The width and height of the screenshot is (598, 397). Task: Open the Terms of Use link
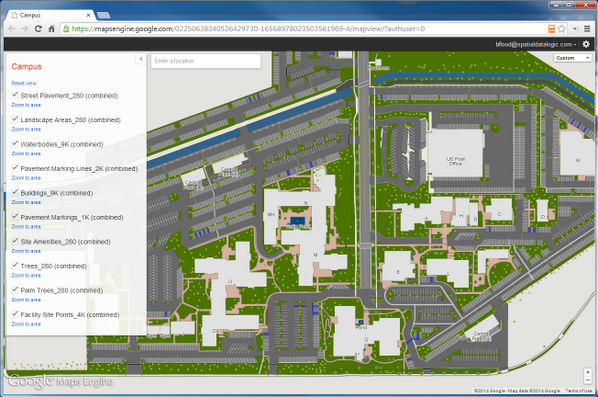coord(578,391)
